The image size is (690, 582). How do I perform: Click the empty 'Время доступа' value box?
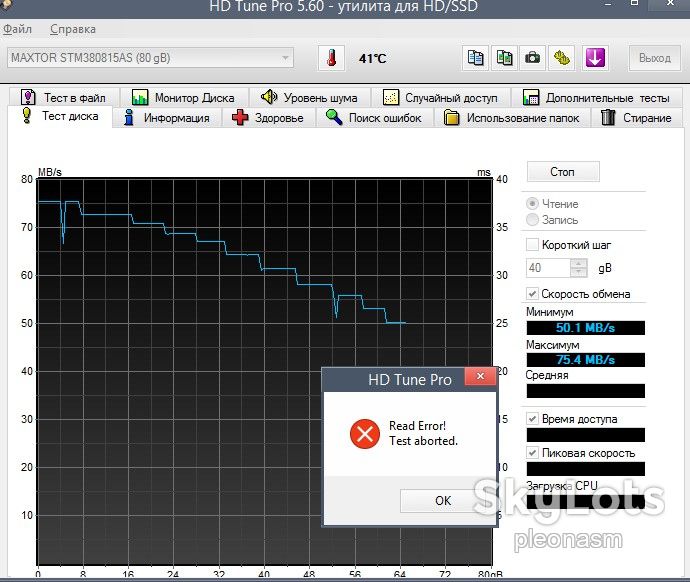tap(585, 435)
